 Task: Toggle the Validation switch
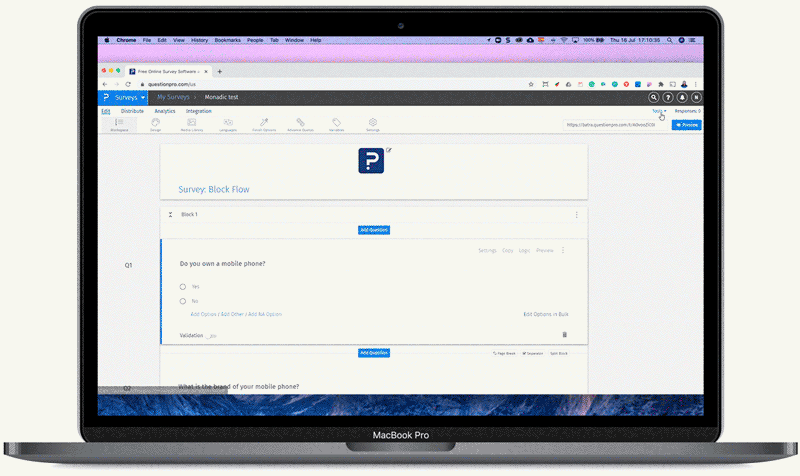point(211,335)
